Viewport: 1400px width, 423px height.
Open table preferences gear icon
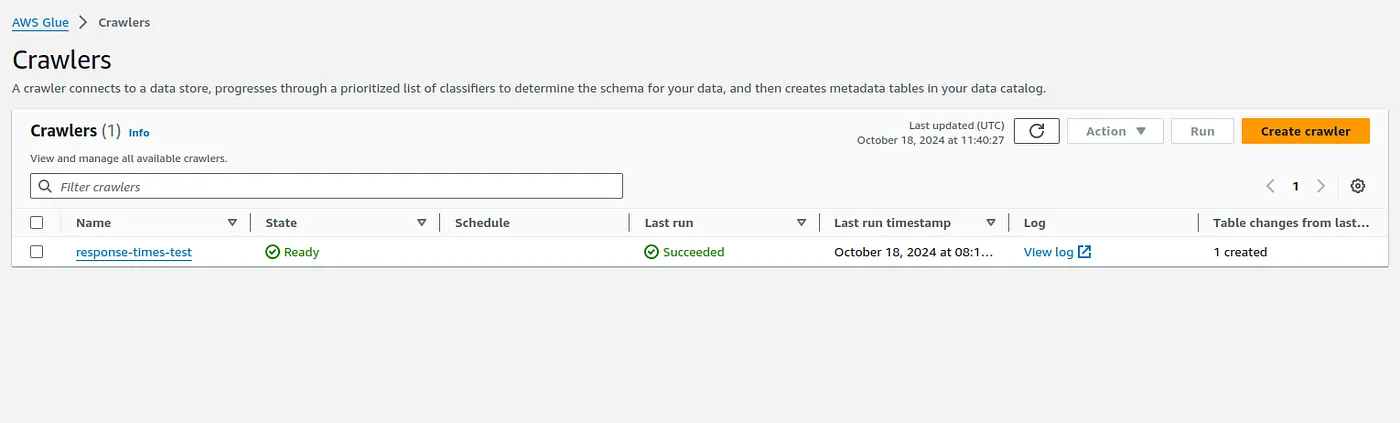(x=1357, y=186)
